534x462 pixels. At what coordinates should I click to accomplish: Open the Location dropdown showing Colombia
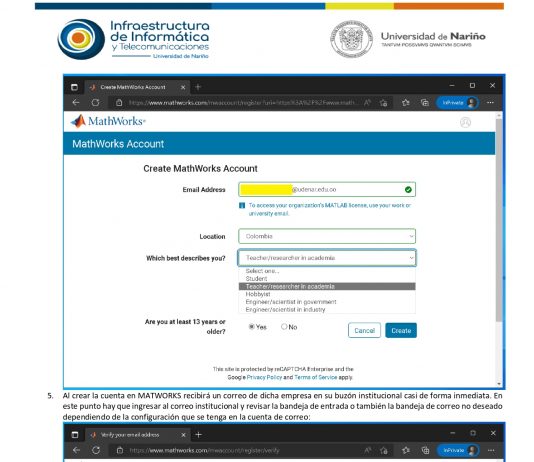(327, 236)
